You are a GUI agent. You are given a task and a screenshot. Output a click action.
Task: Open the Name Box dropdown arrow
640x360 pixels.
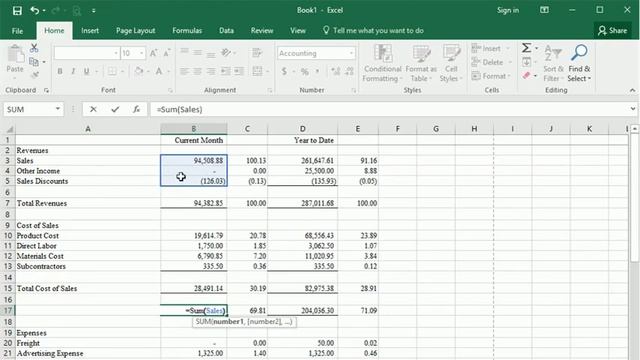tap(58, 109)
